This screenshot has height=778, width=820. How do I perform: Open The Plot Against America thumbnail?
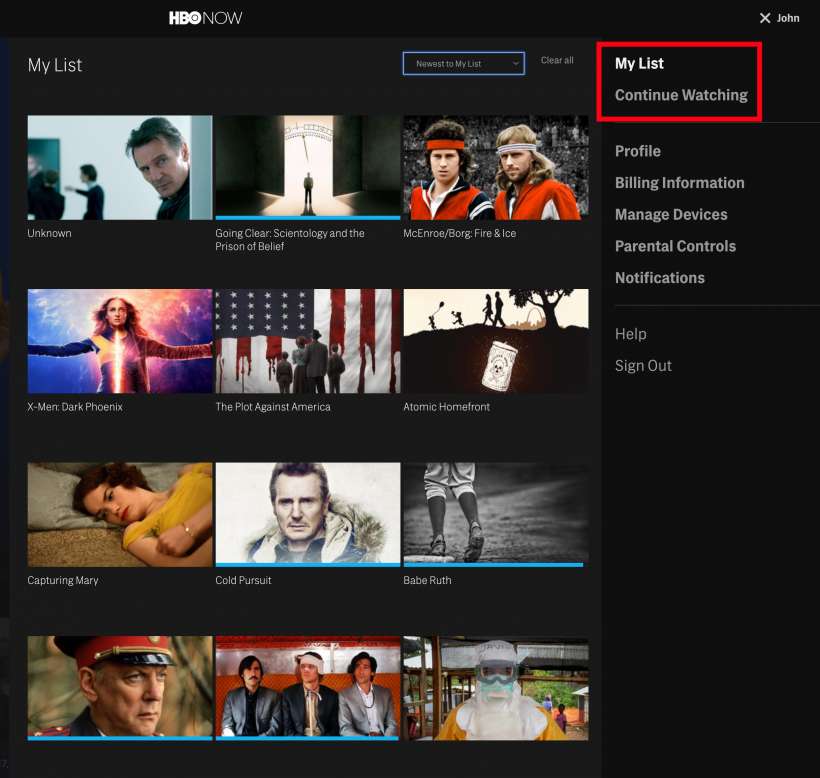pyautogui.click(x=308, y=341)
